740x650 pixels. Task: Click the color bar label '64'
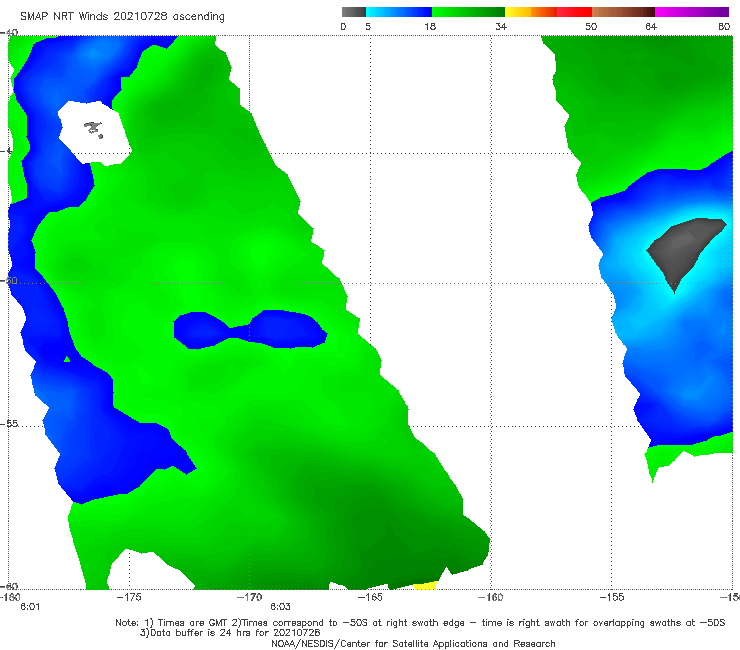pyautogui.click(x=651, y=27)
